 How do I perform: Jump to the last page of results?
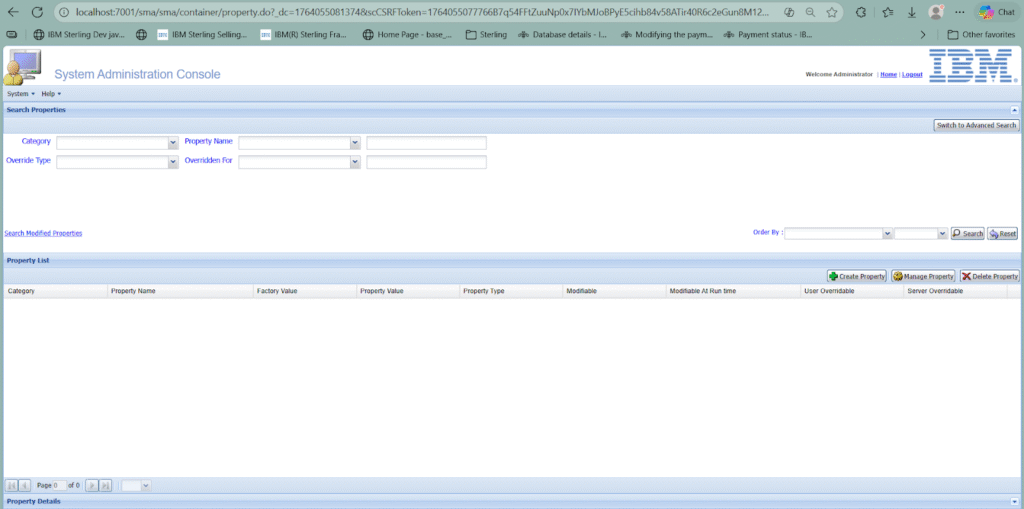[x=105, y=485]
